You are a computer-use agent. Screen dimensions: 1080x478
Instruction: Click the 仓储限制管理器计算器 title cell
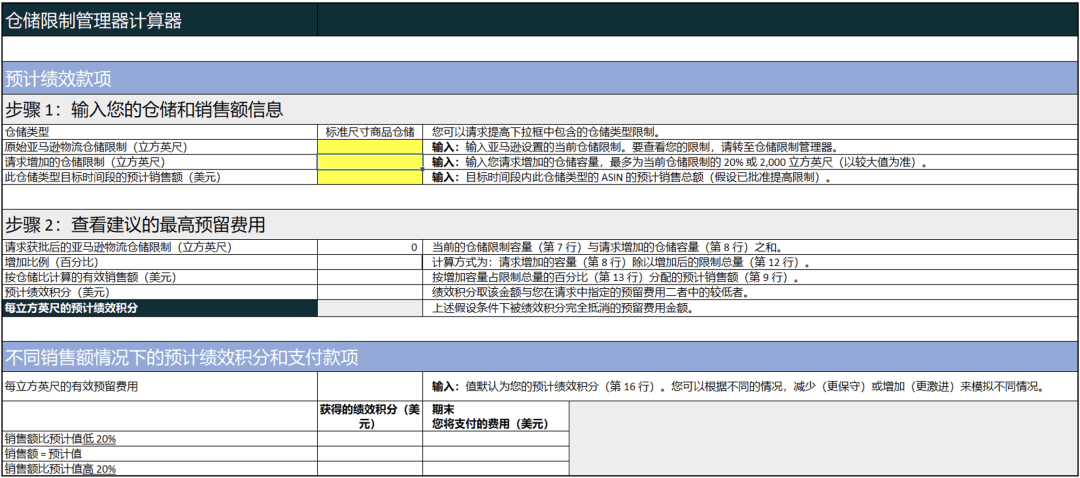coord(160,20)
